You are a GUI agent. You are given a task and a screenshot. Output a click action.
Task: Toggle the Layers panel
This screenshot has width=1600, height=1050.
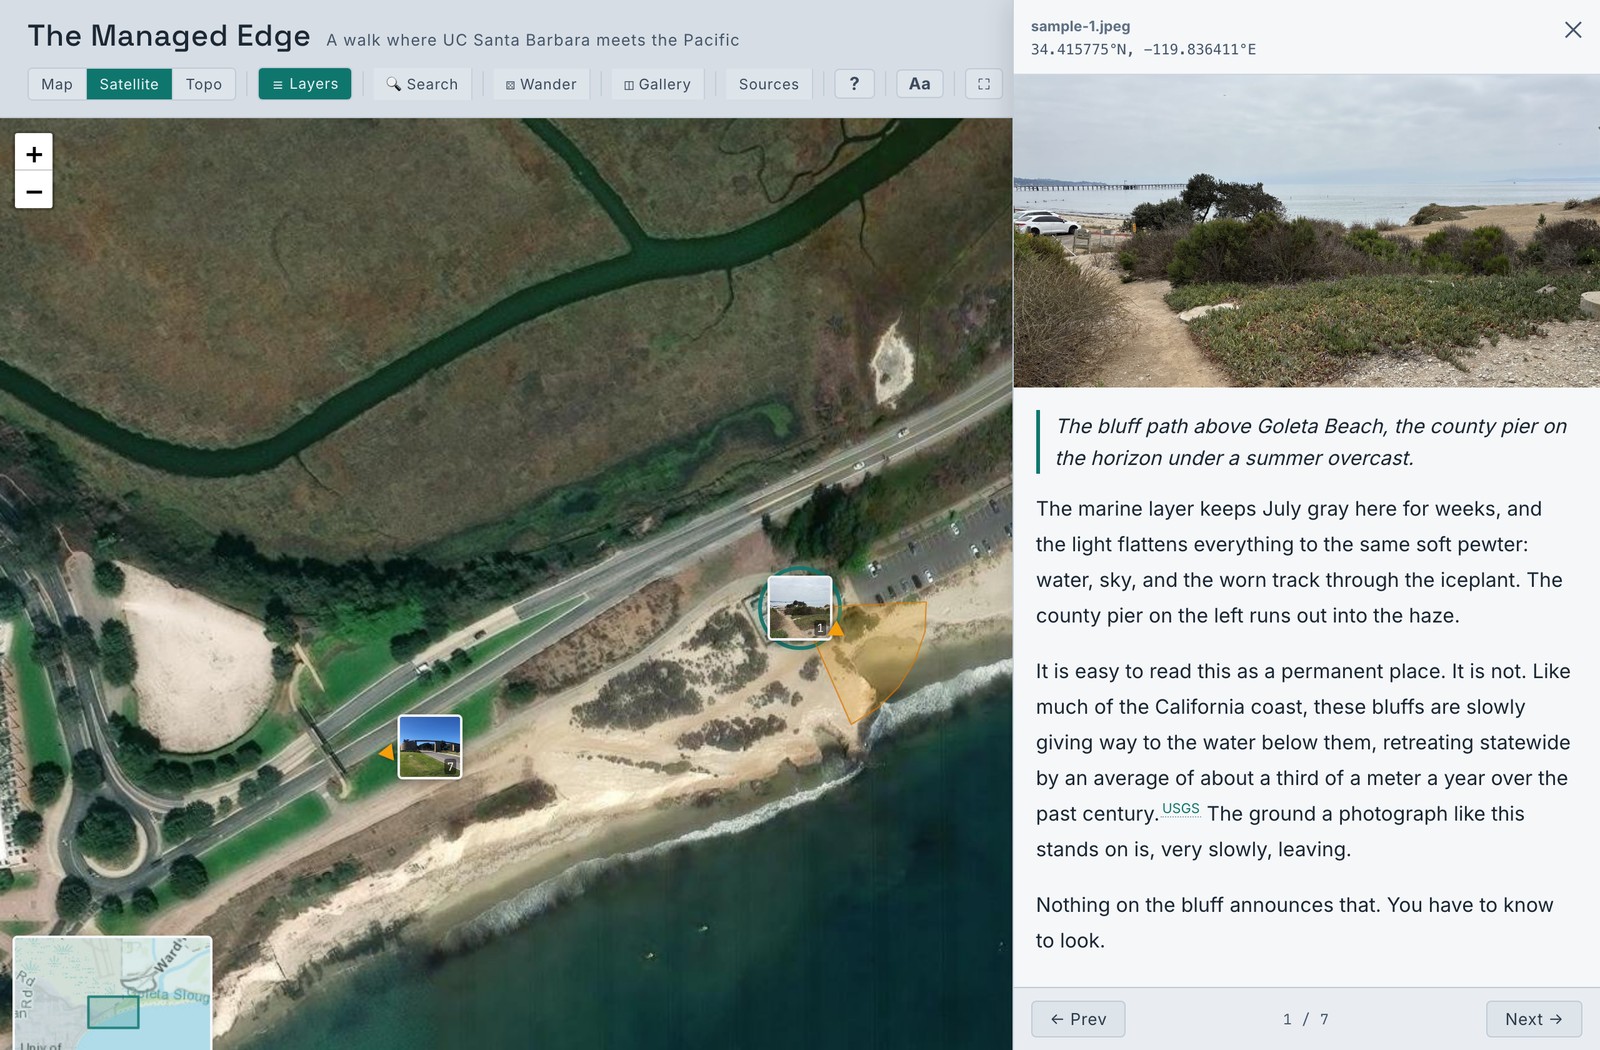click(x=305, y=84)
